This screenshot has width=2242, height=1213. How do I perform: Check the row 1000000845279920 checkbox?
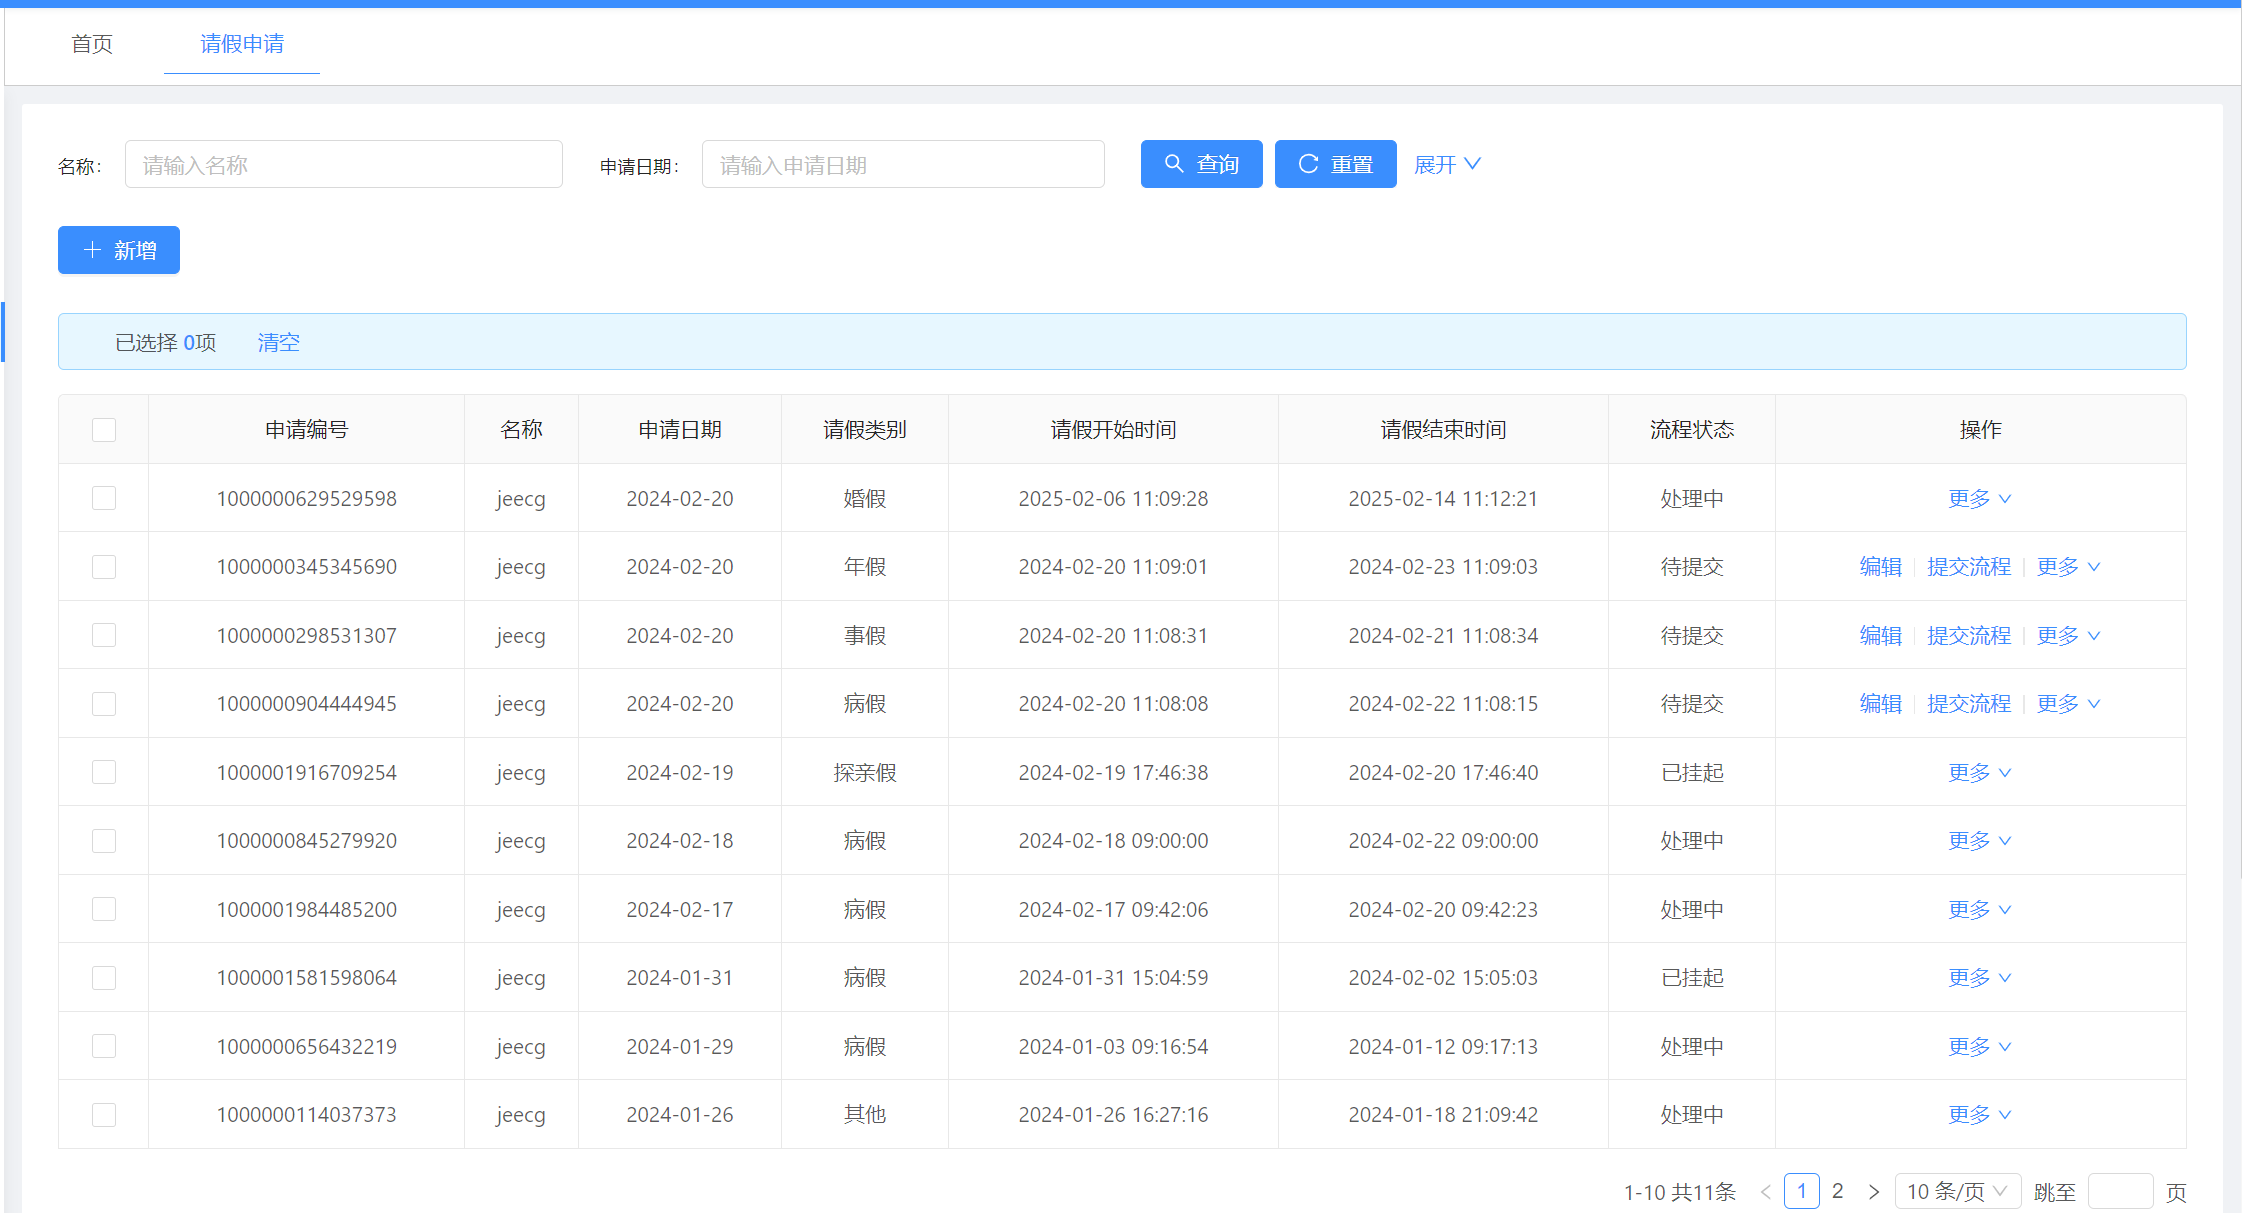pos(104,841)
